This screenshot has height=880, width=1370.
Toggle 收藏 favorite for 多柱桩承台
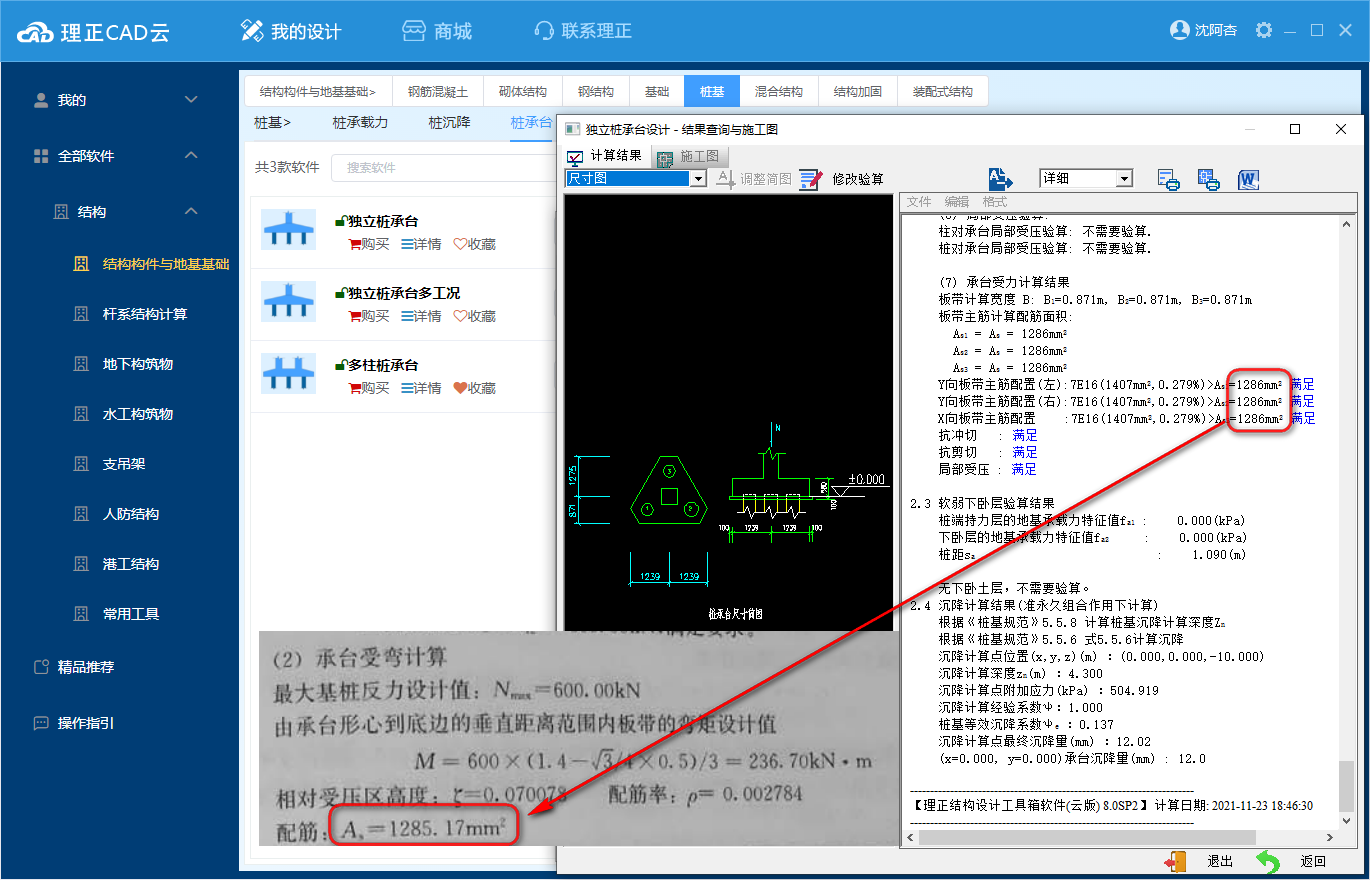point(474,388)
